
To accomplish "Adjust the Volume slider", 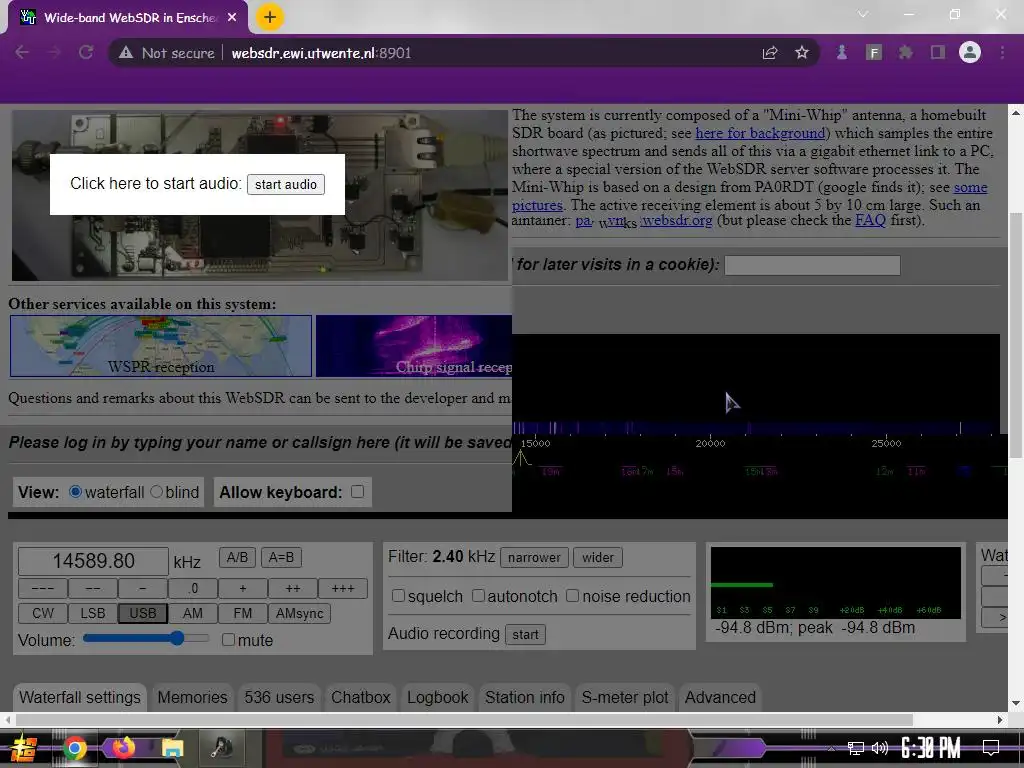I will coord(146,638).
